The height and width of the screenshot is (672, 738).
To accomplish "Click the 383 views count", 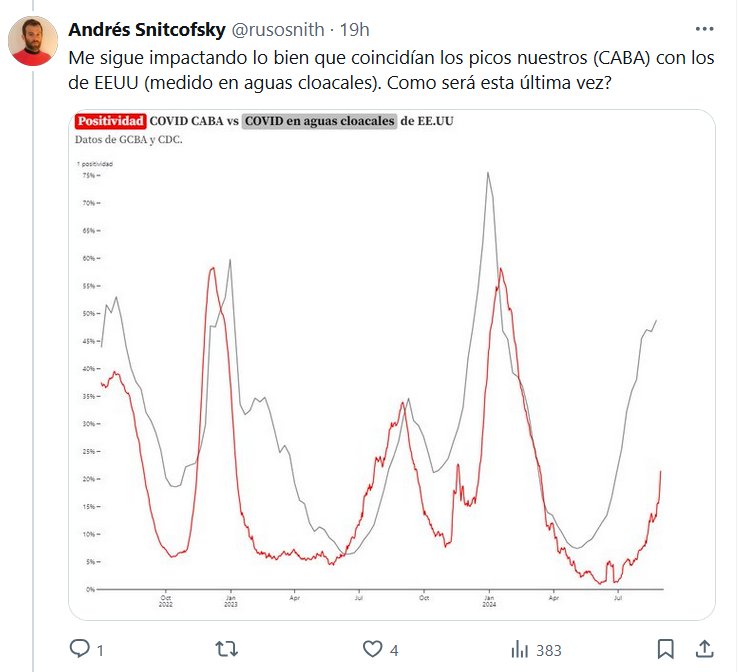I will click(548, 650).
